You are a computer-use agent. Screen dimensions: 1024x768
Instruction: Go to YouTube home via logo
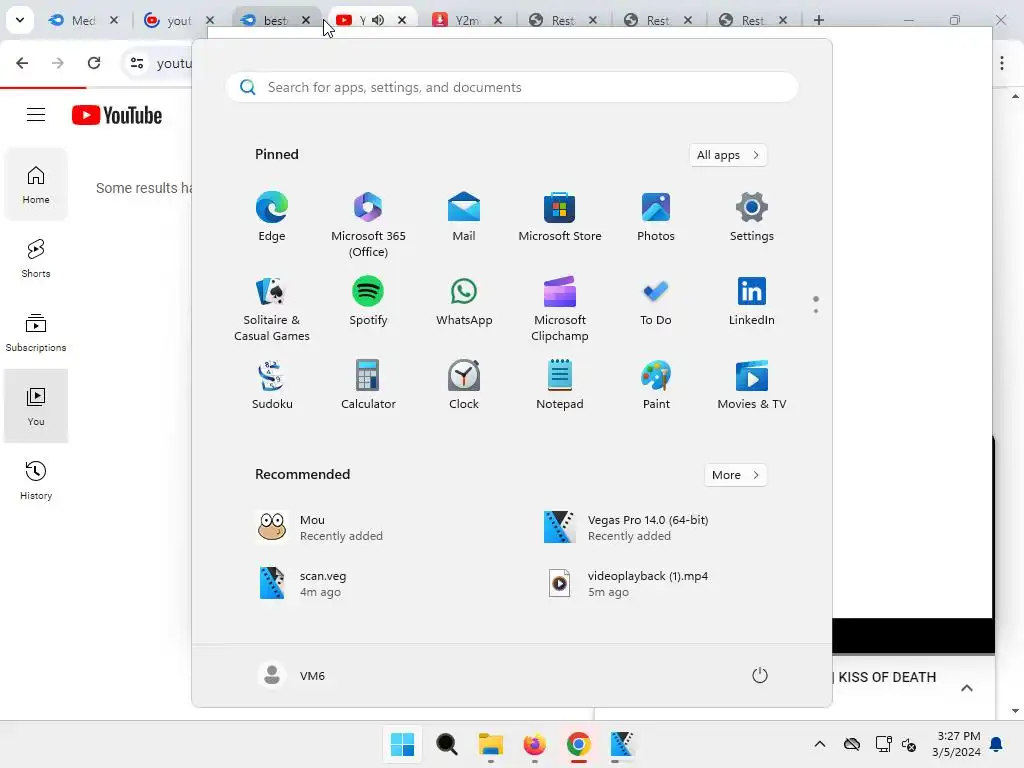(x=117, y=115)
